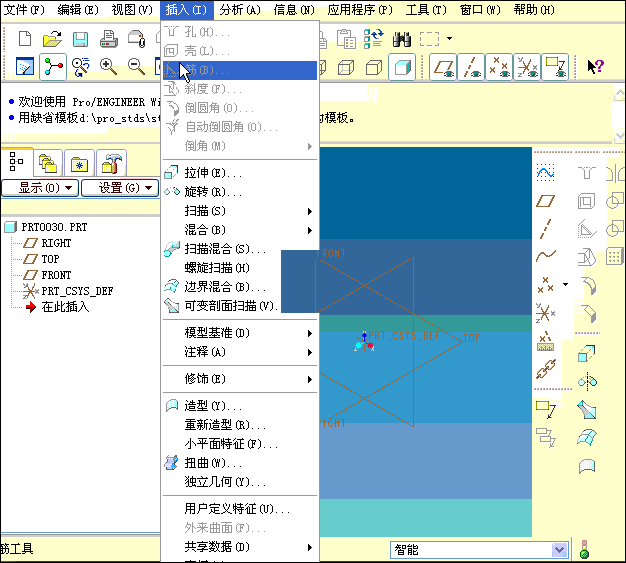Choose 造型(Y) style from menu
626x563 pixels.
click(x=240, y=406)
